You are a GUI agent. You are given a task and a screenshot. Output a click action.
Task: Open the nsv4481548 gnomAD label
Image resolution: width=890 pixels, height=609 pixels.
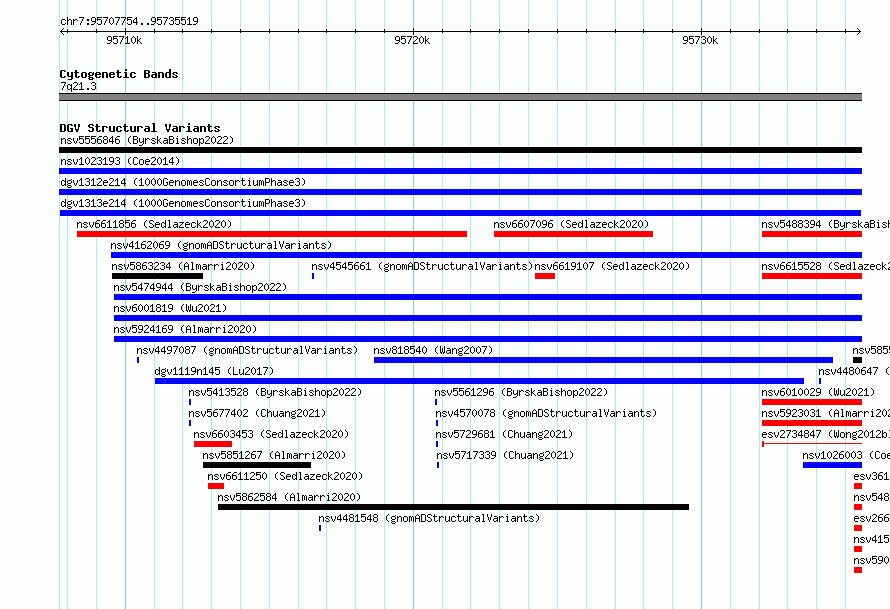click(x=429, y=518)
